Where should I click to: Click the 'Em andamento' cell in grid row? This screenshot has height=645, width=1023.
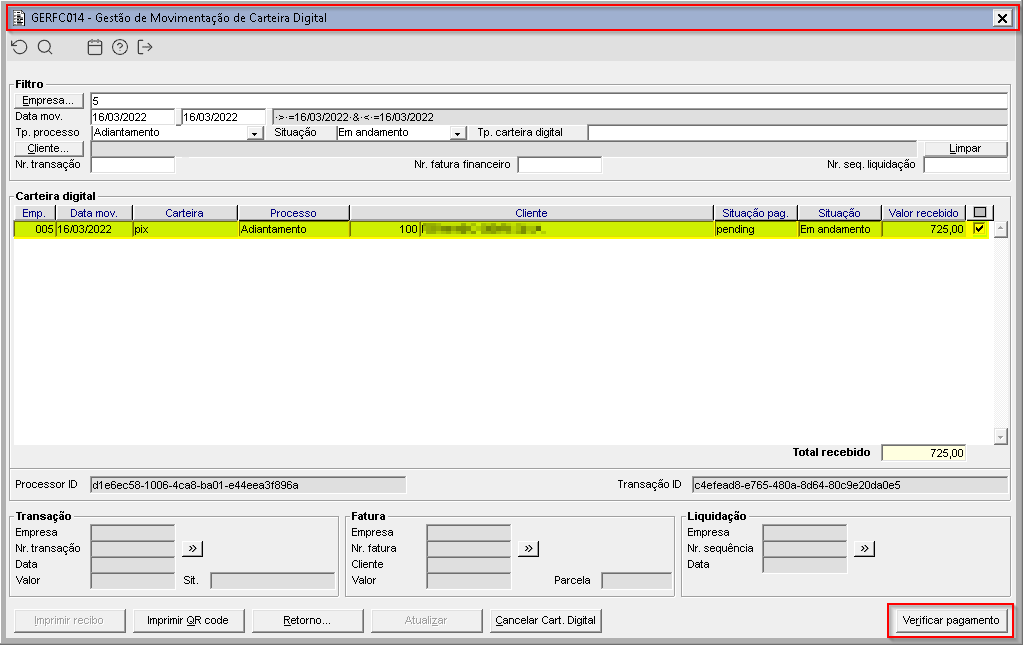coord(840,230)
